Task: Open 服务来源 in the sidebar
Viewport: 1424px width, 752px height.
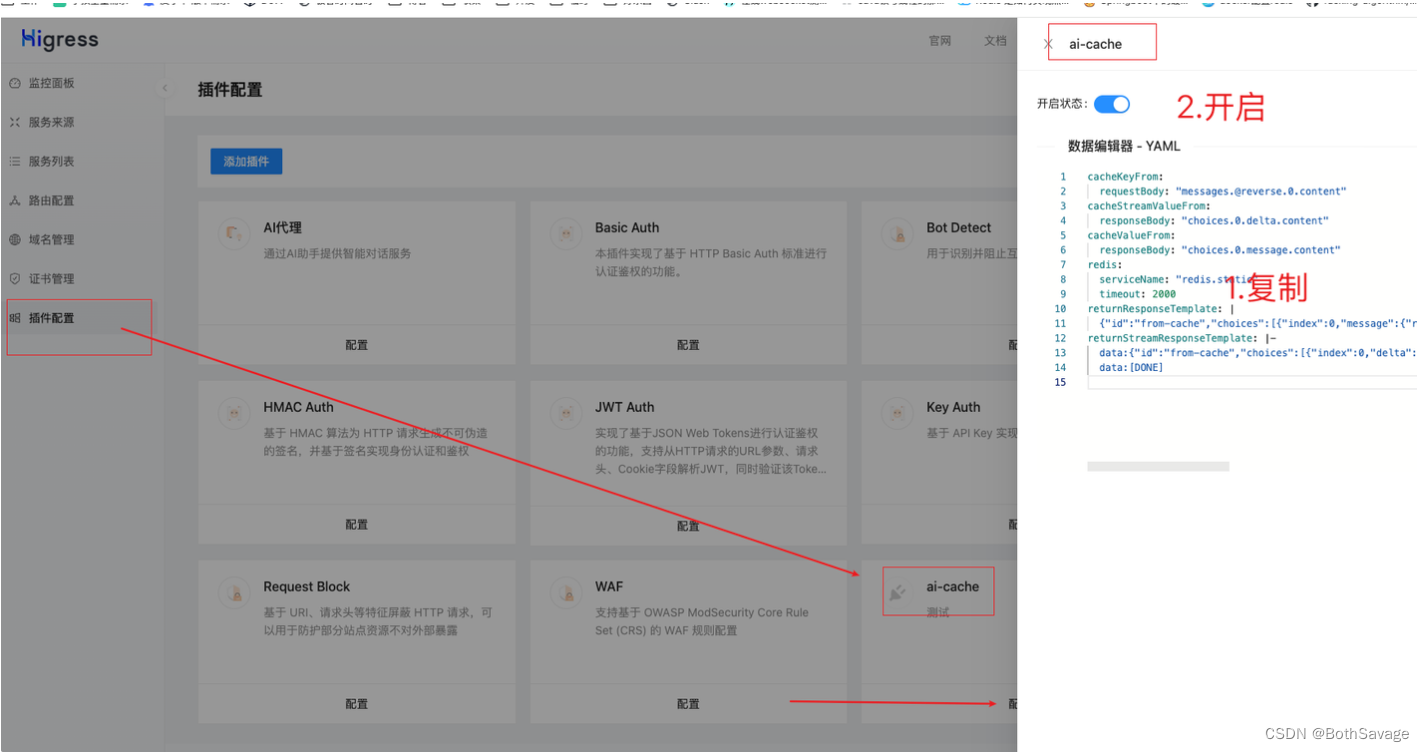Action: click(x=51, y=122)
